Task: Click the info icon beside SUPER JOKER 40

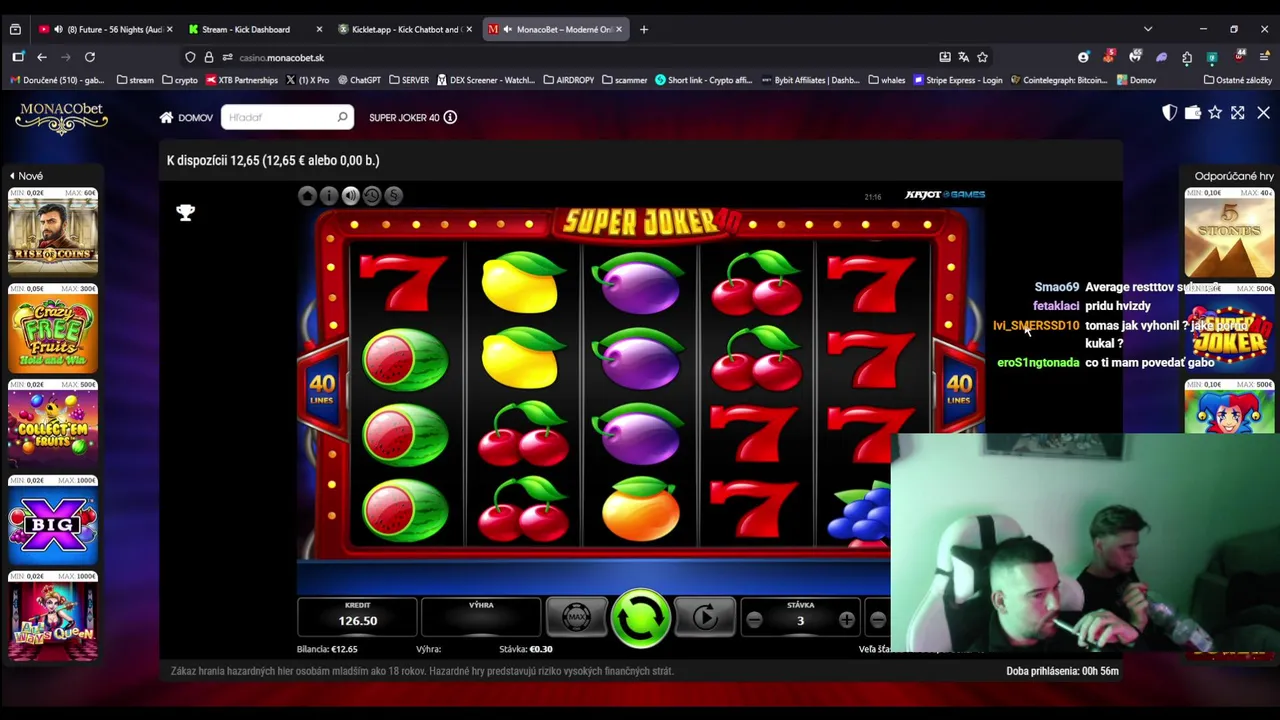Action: point(450,117)
